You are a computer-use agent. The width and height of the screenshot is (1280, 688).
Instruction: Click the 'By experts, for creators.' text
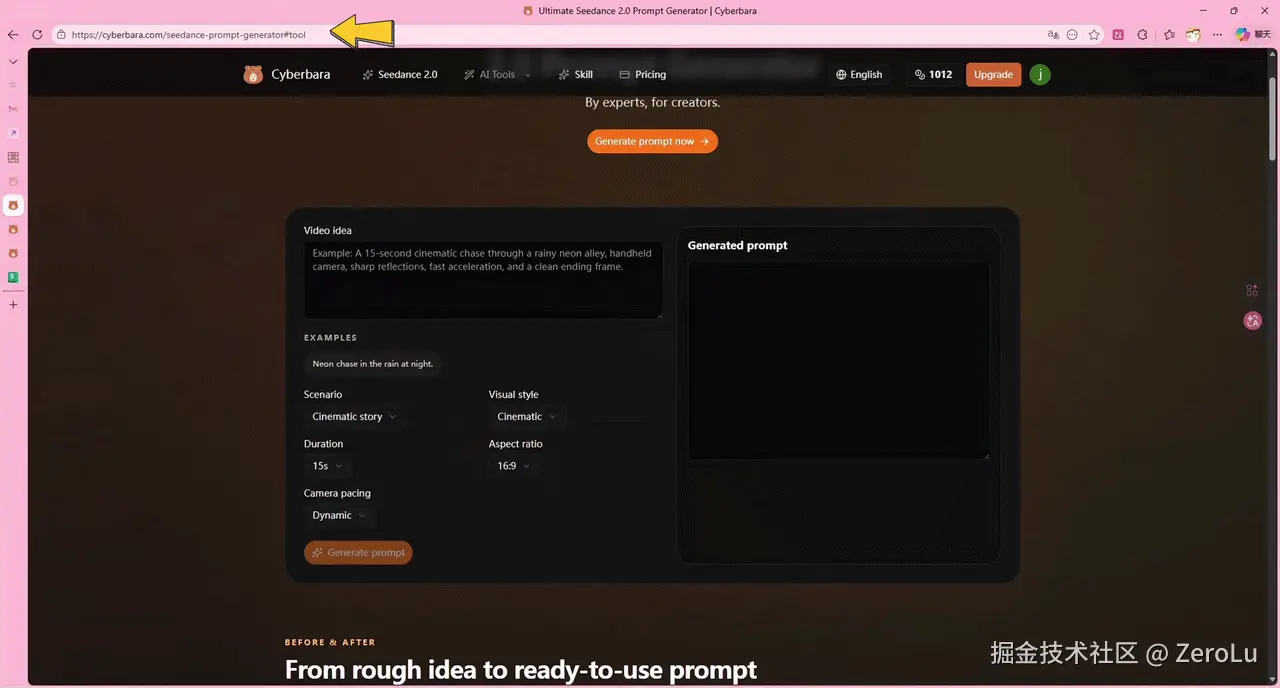pos(652,102)
